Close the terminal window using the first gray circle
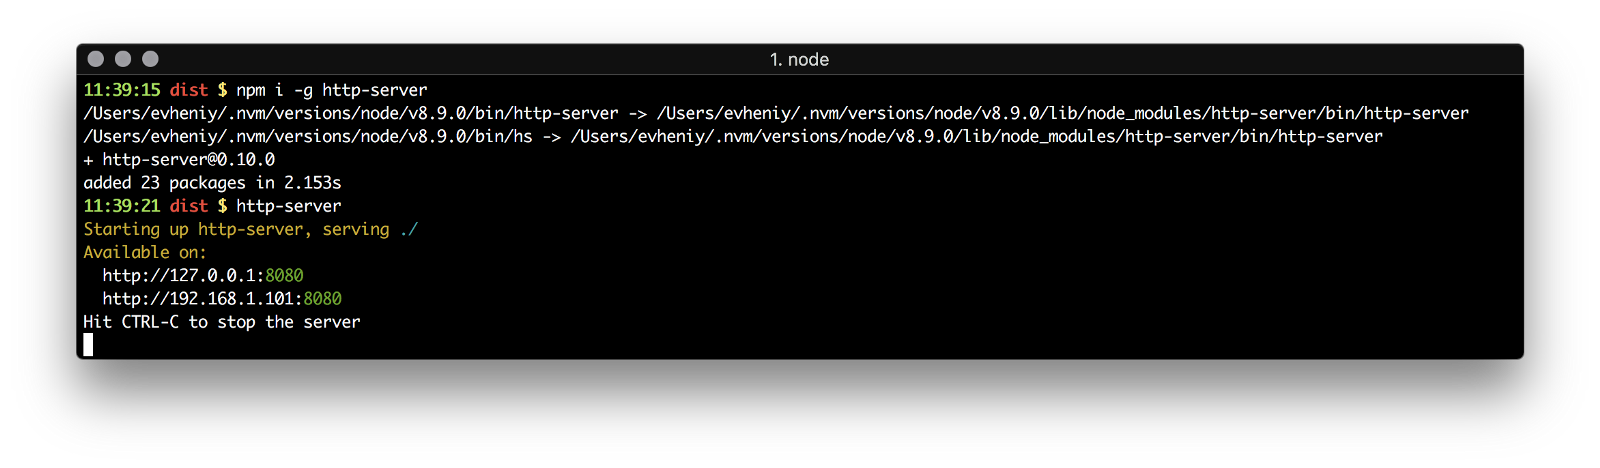Screen dimensions: 1600x468 [96, 59]
